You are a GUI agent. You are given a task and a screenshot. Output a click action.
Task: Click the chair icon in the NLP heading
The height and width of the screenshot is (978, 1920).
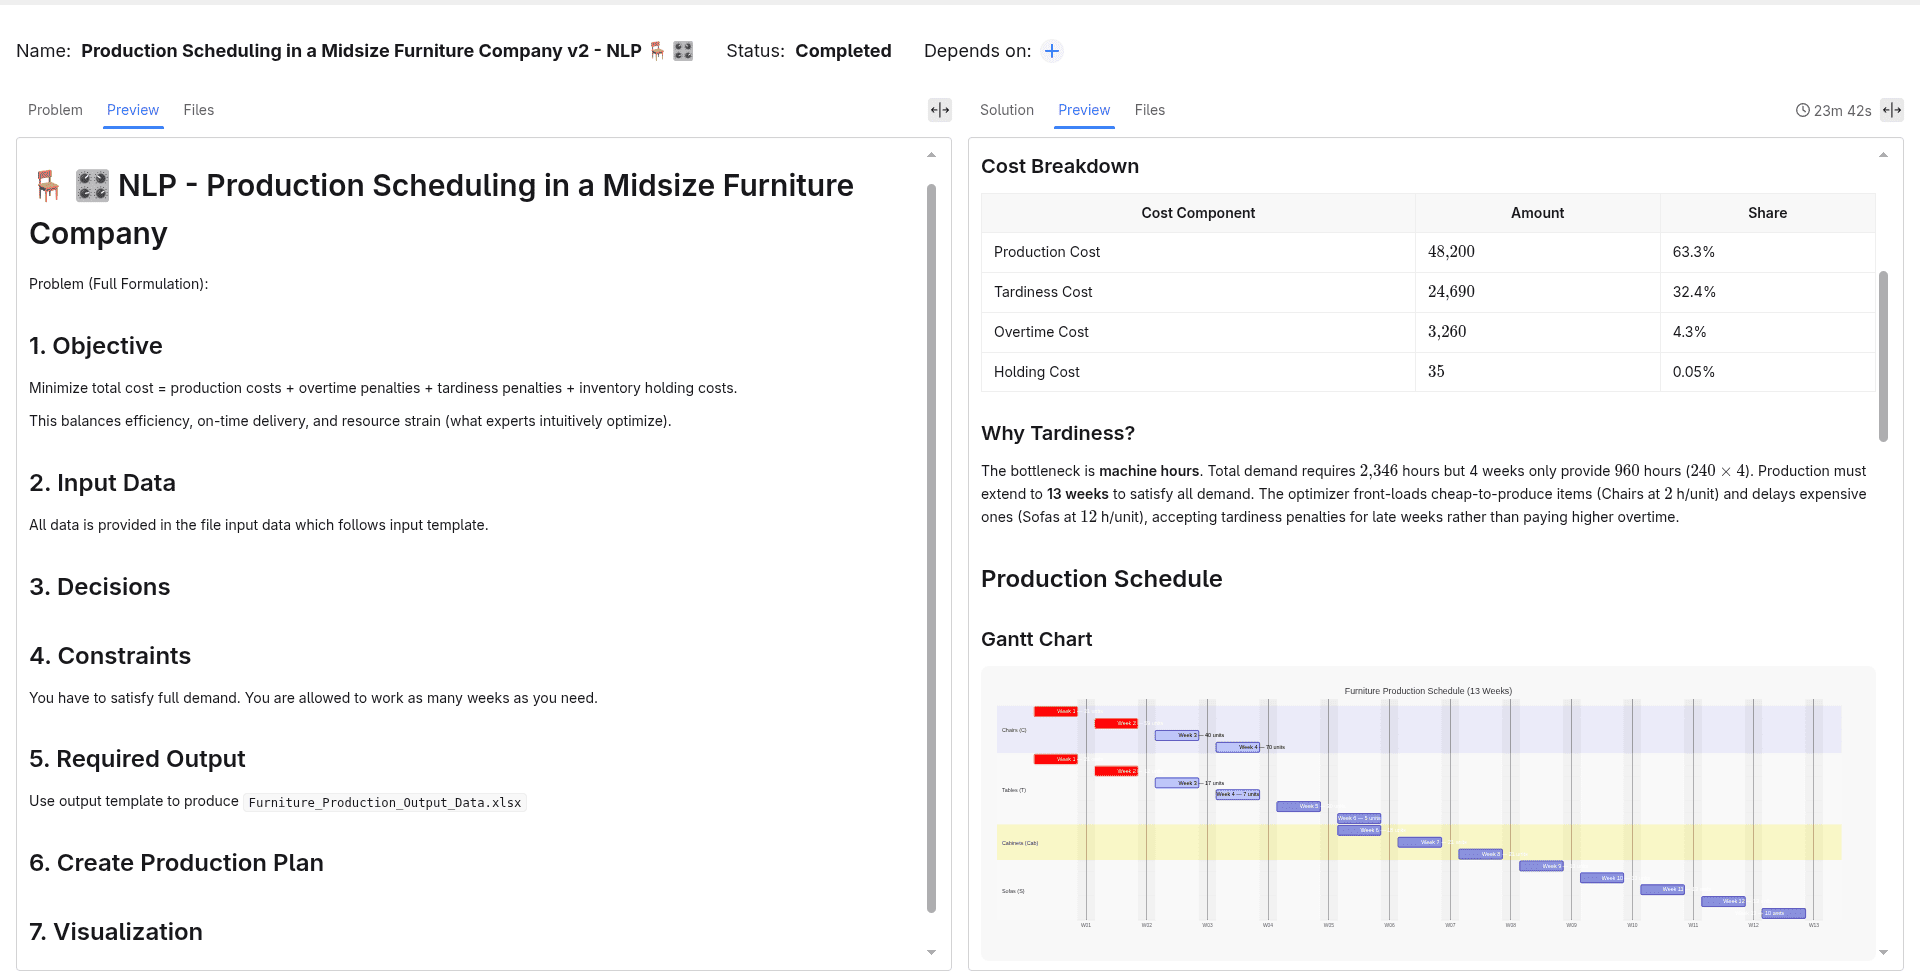[x=48, y=186]
